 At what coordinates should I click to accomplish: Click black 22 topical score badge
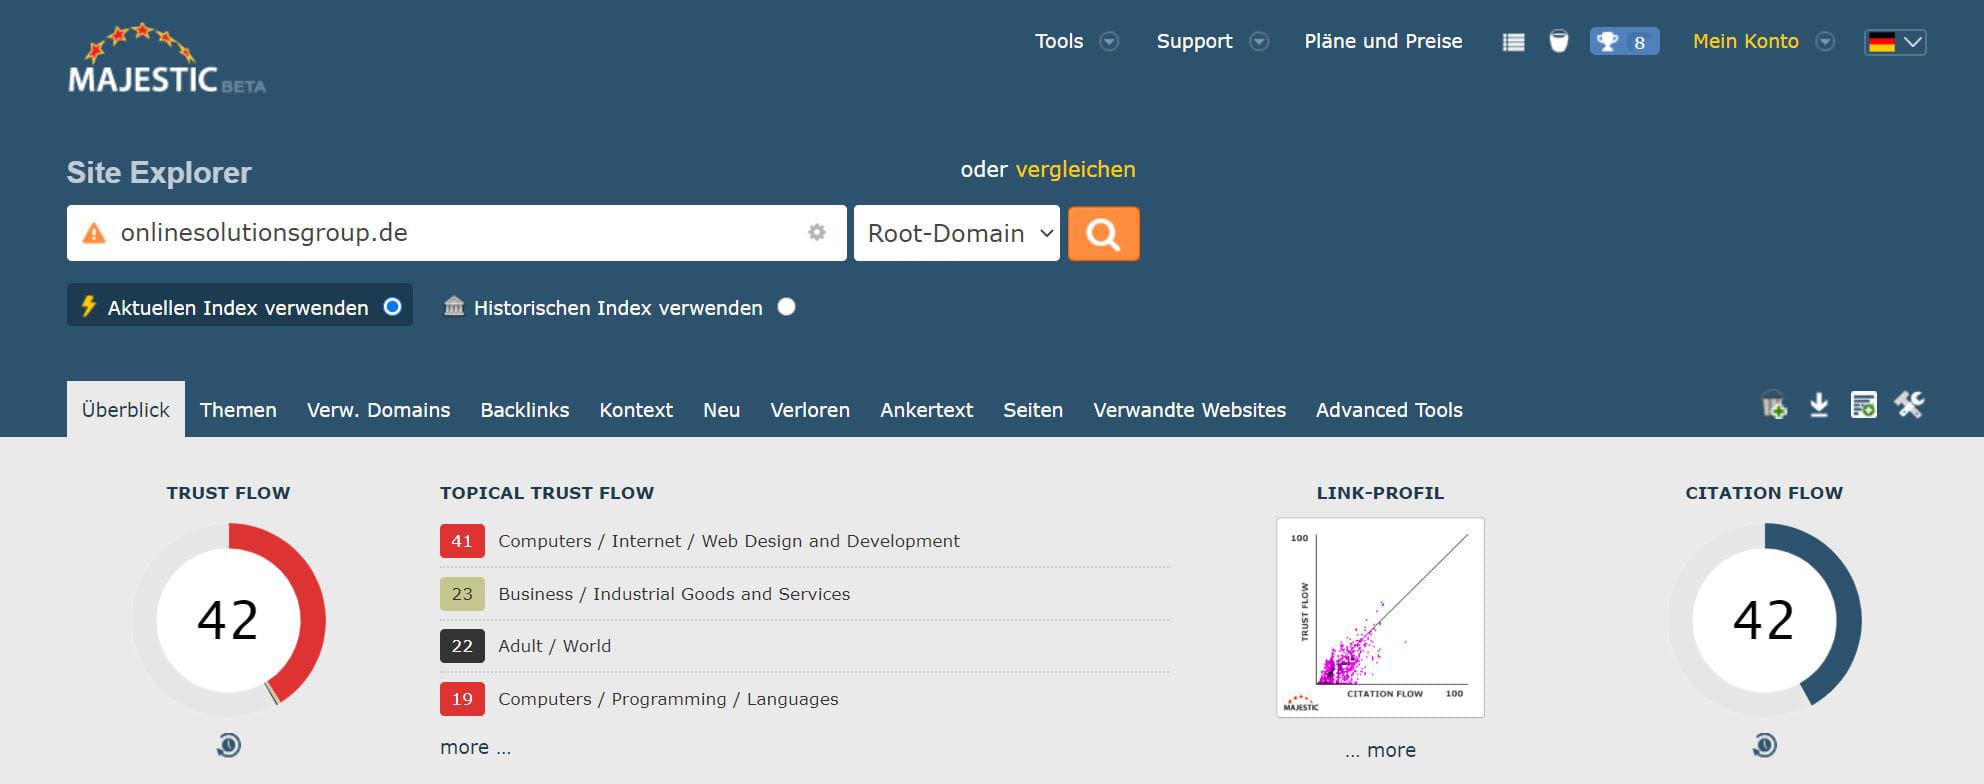click(462, 646)
